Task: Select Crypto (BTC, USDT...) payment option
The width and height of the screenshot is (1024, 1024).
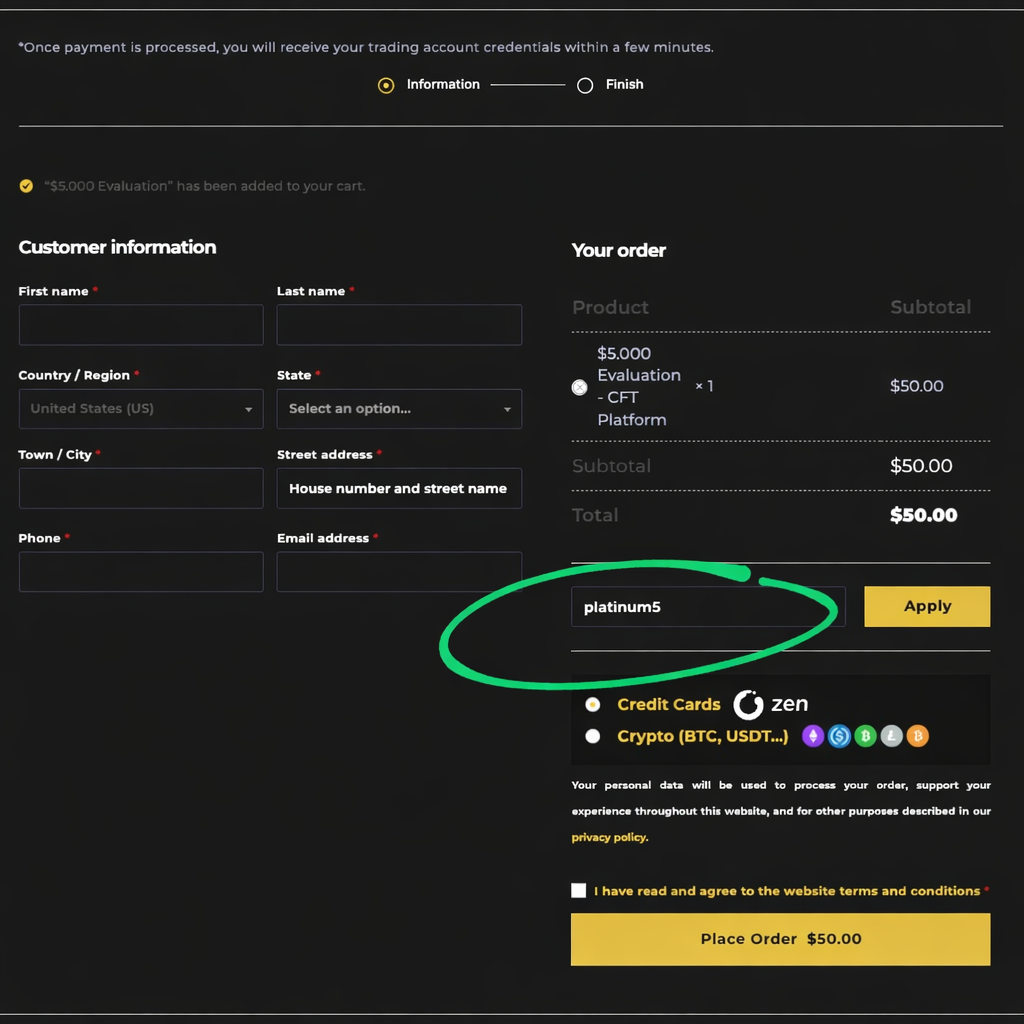Action: [593, 737]
